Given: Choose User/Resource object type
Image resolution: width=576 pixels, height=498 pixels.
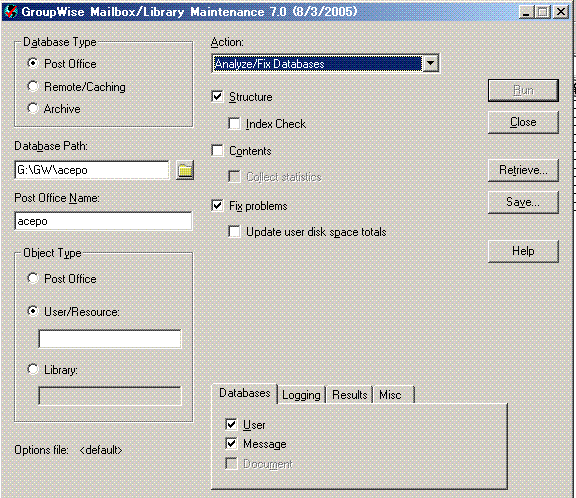Looking at the screenshot, I should [33, 311].
